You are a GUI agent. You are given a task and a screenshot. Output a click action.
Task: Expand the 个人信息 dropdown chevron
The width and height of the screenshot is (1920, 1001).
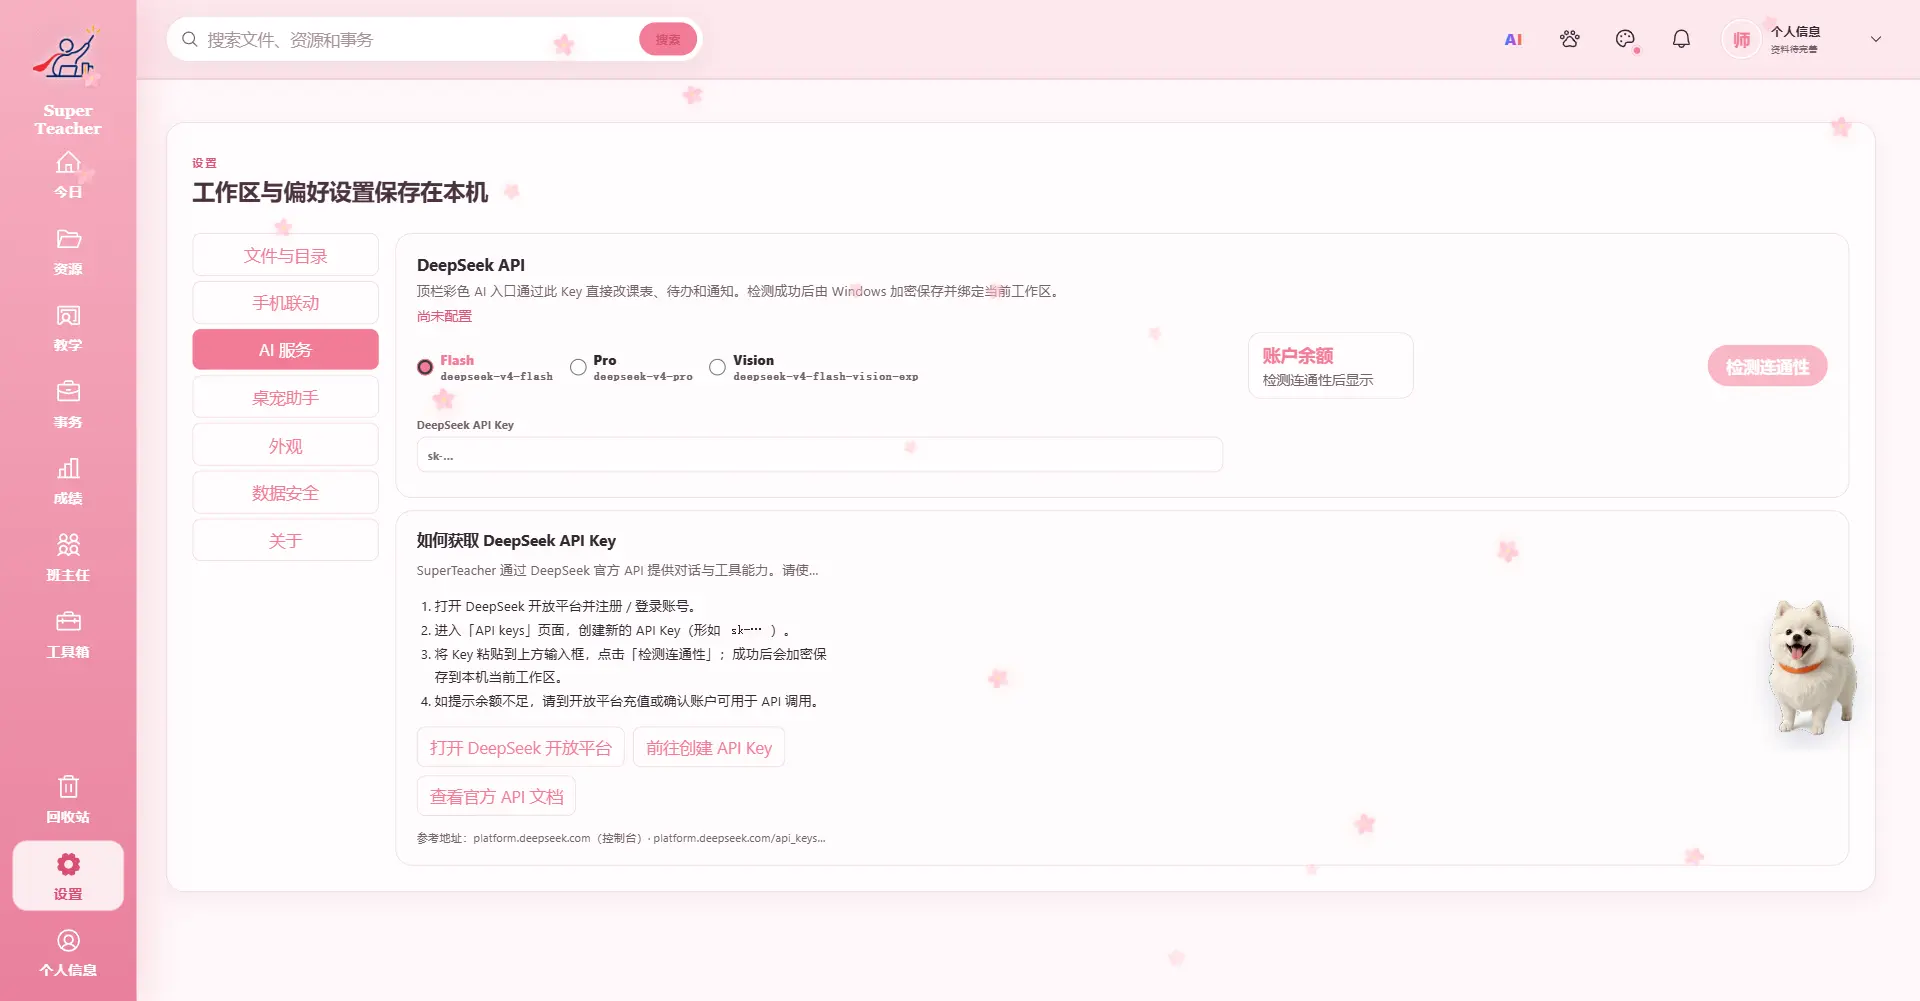[x=1876, y=39]
